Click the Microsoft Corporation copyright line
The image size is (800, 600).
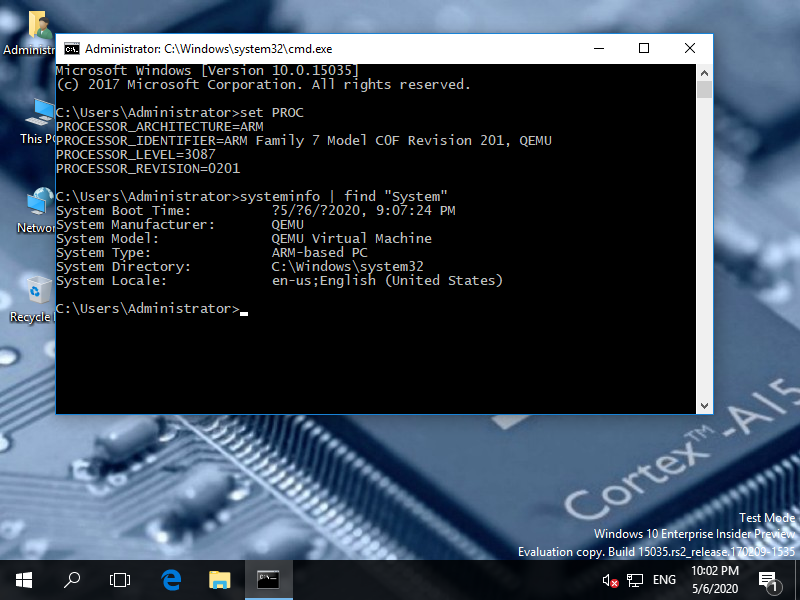[263, 85]
